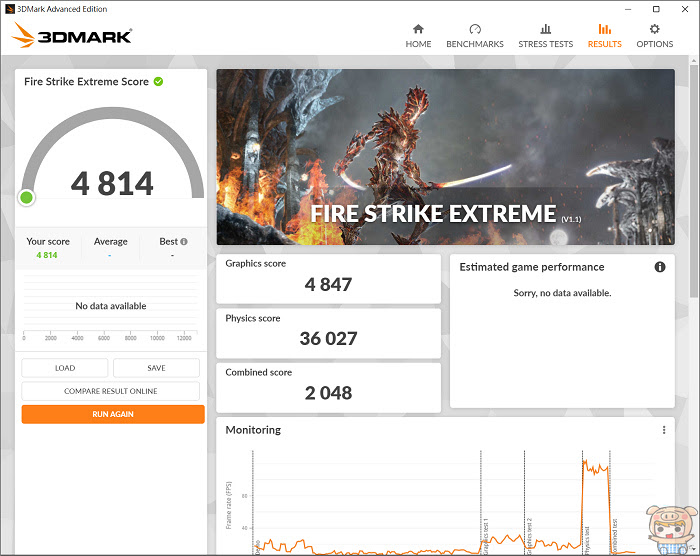Click the SAVE button

pyautogui.click(x=156, y=368)
